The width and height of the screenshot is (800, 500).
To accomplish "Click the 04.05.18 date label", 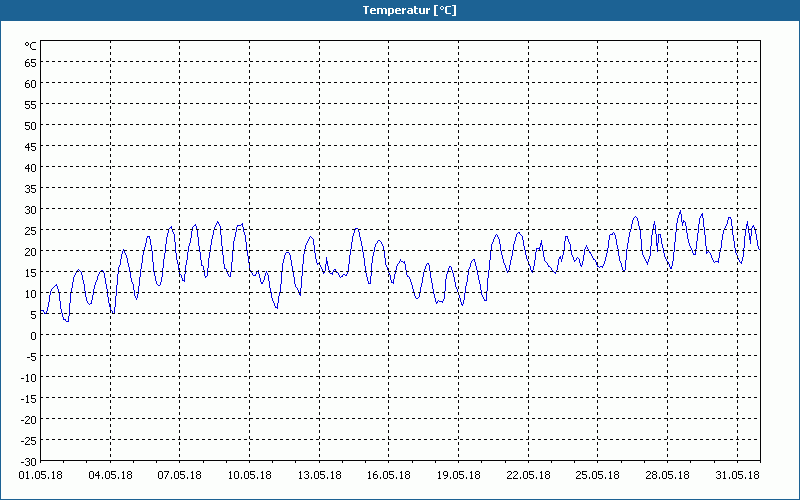I will pyautogui.click(x=110, y=476).
